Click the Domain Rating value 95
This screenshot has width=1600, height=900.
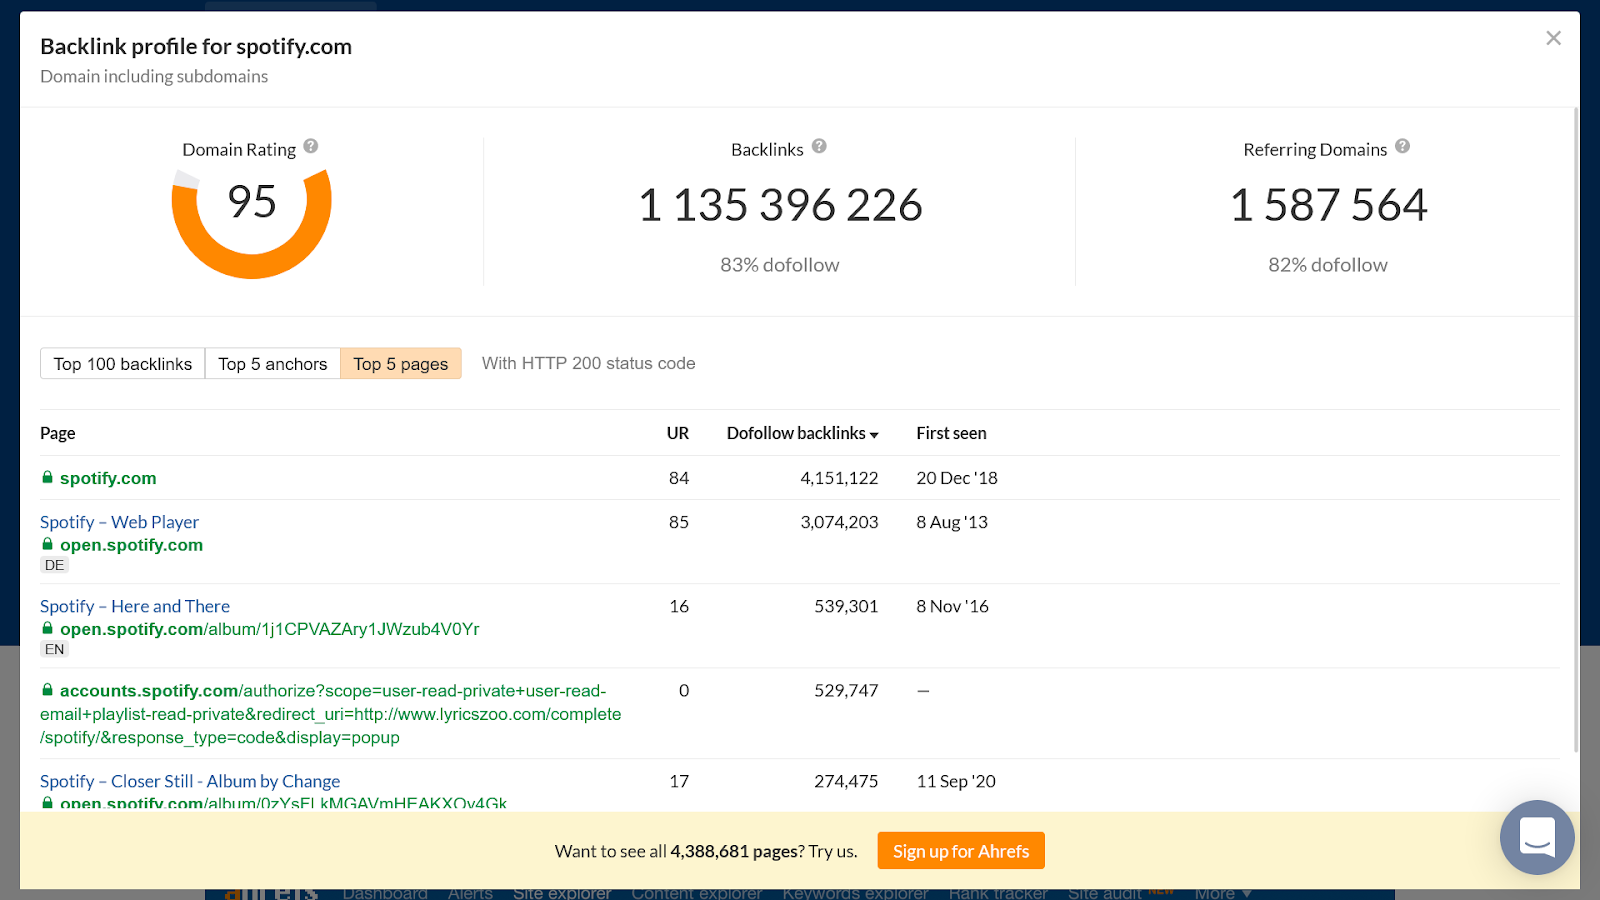pos(251,202)
